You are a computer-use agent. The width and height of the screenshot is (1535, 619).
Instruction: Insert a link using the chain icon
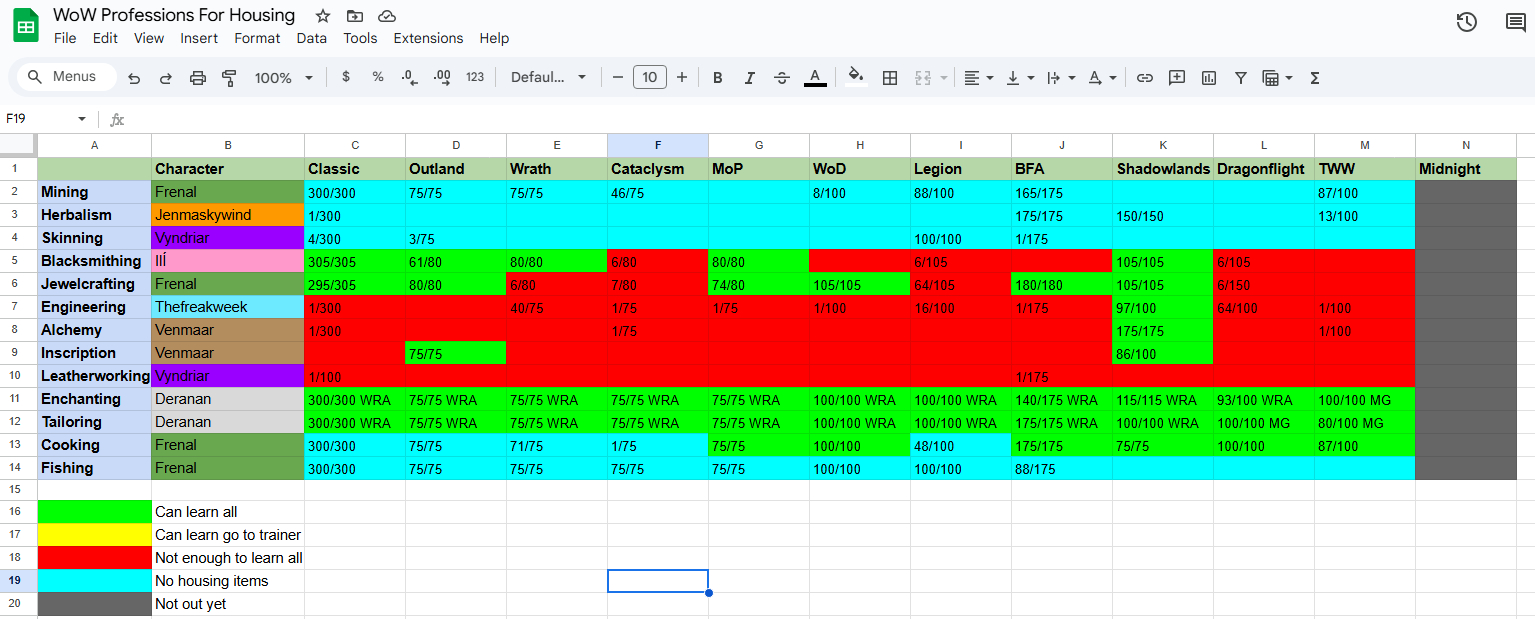coord(1145,78)
